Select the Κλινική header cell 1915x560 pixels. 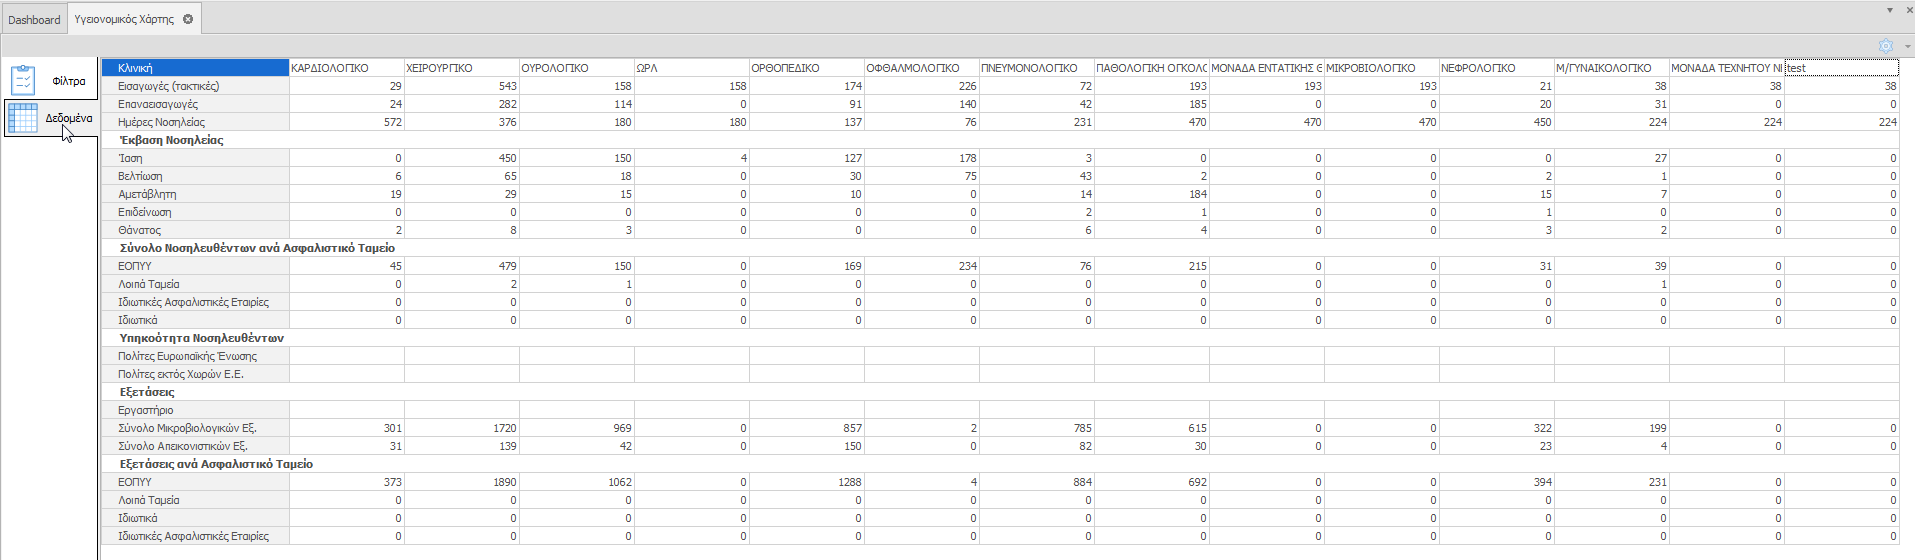point(195,68)
